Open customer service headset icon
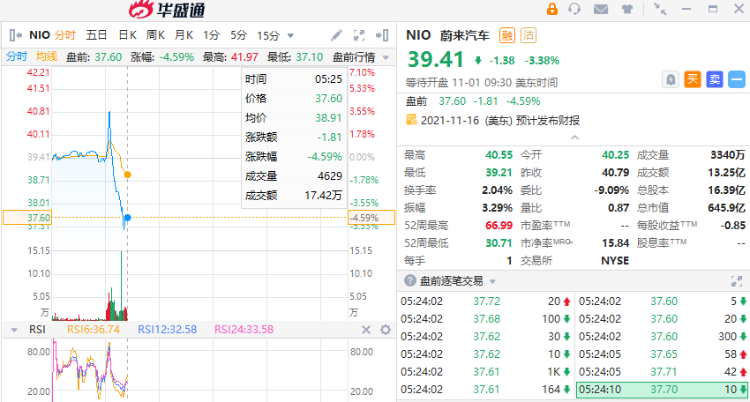Screen dimensions: 750x402 [575, 10]
